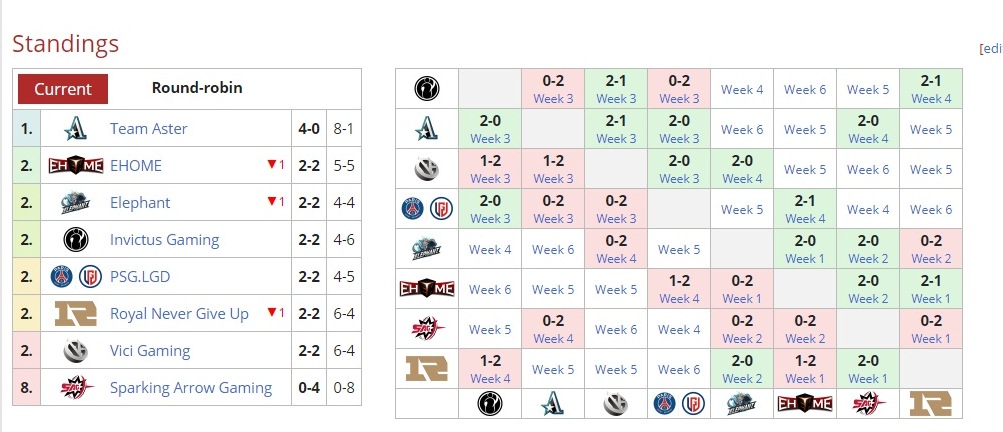Open the EHOME logo in the crosstable bottom row

(x=805, y=404)
